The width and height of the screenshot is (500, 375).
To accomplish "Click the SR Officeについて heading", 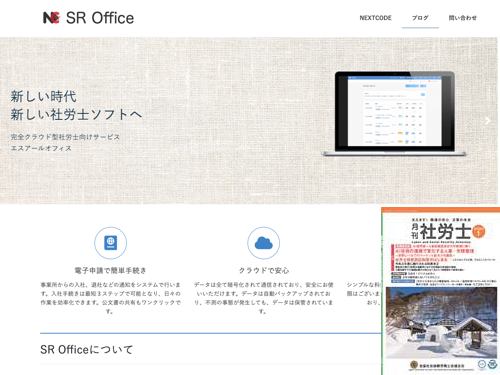I will click(87, 350).
